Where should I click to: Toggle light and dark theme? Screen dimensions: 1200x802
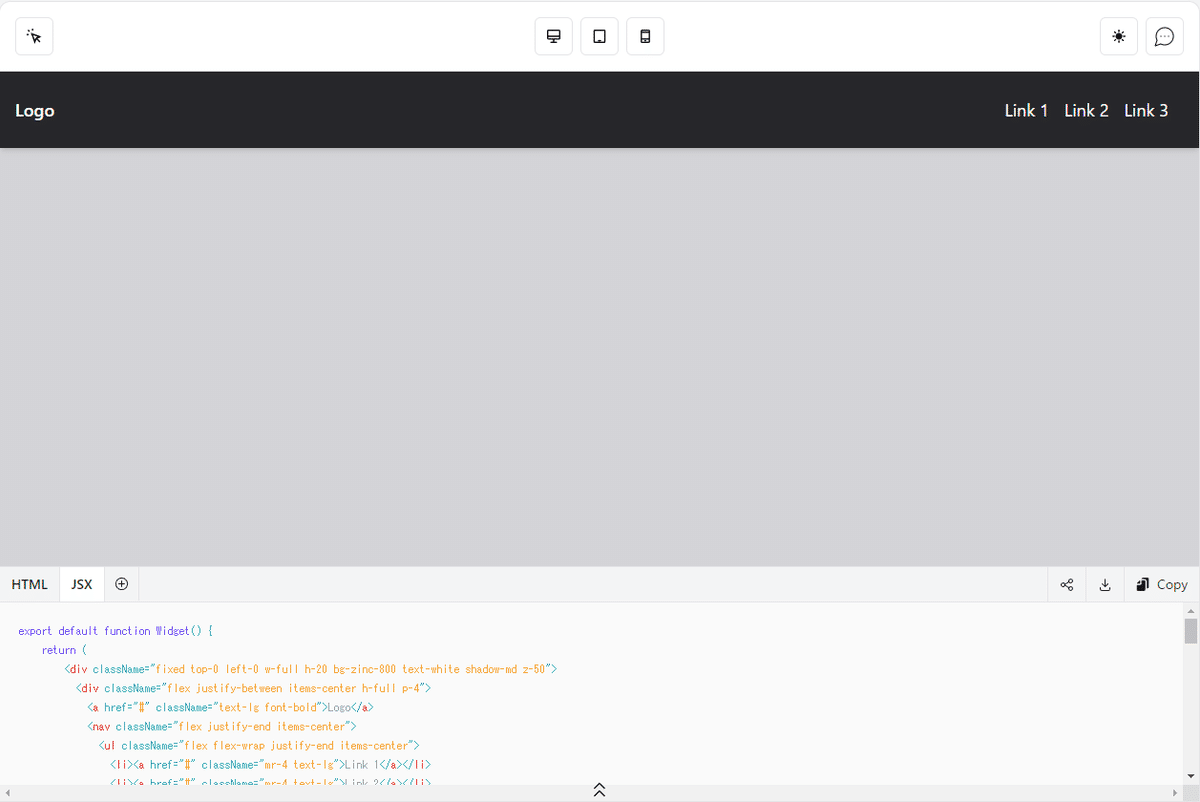tap(1118, 36)
